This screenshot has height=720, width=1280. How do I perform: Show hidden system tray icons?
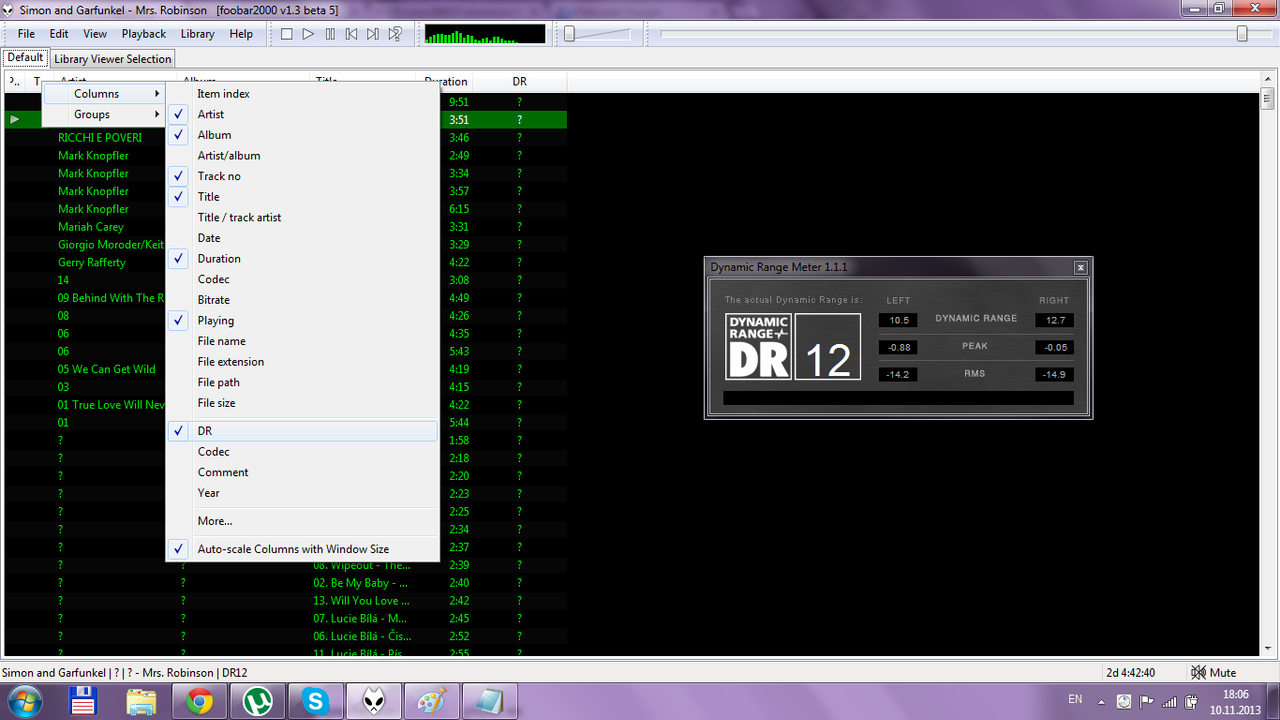point(1102,701)
